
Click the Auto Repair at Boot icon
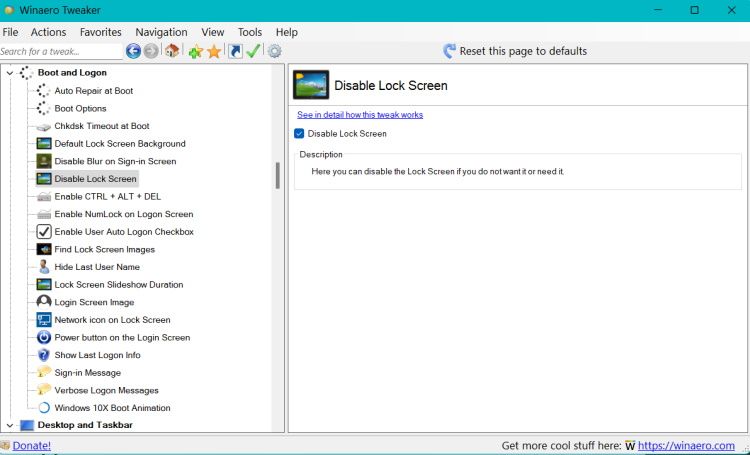tap(44, 91)
